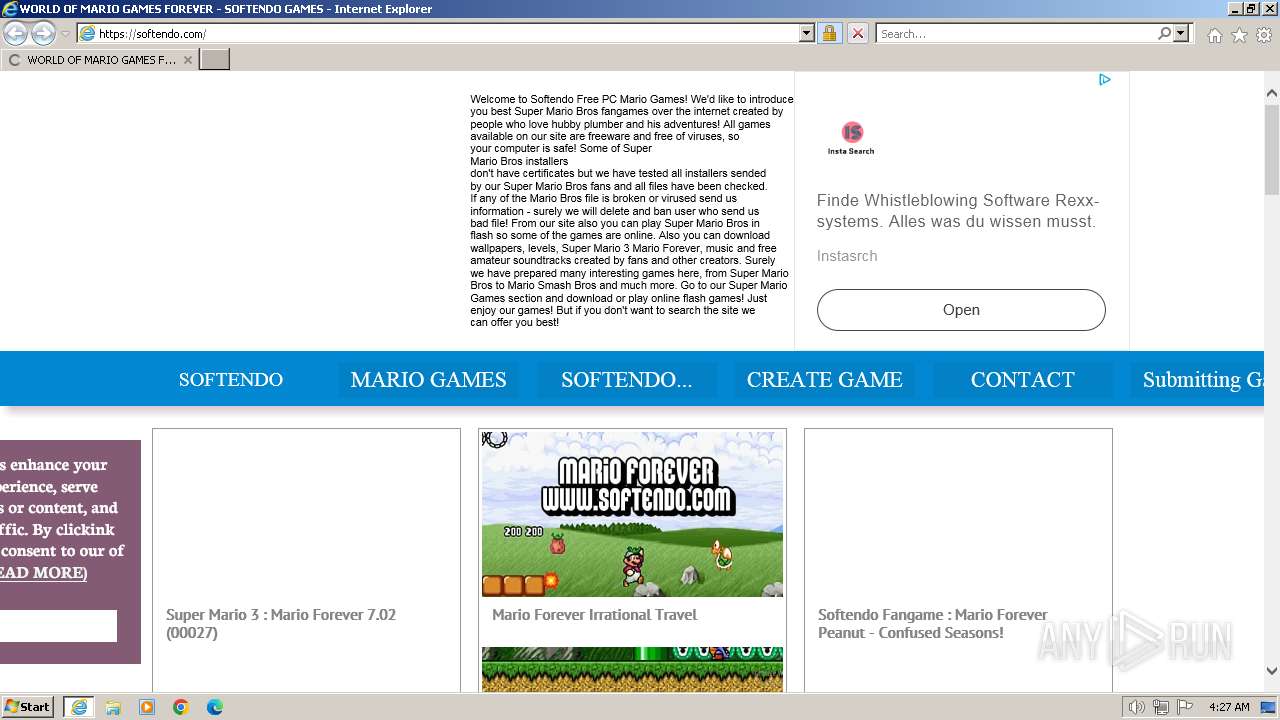
Task: Click the page scrollbar up arrow
Action: pos(1272,94)
